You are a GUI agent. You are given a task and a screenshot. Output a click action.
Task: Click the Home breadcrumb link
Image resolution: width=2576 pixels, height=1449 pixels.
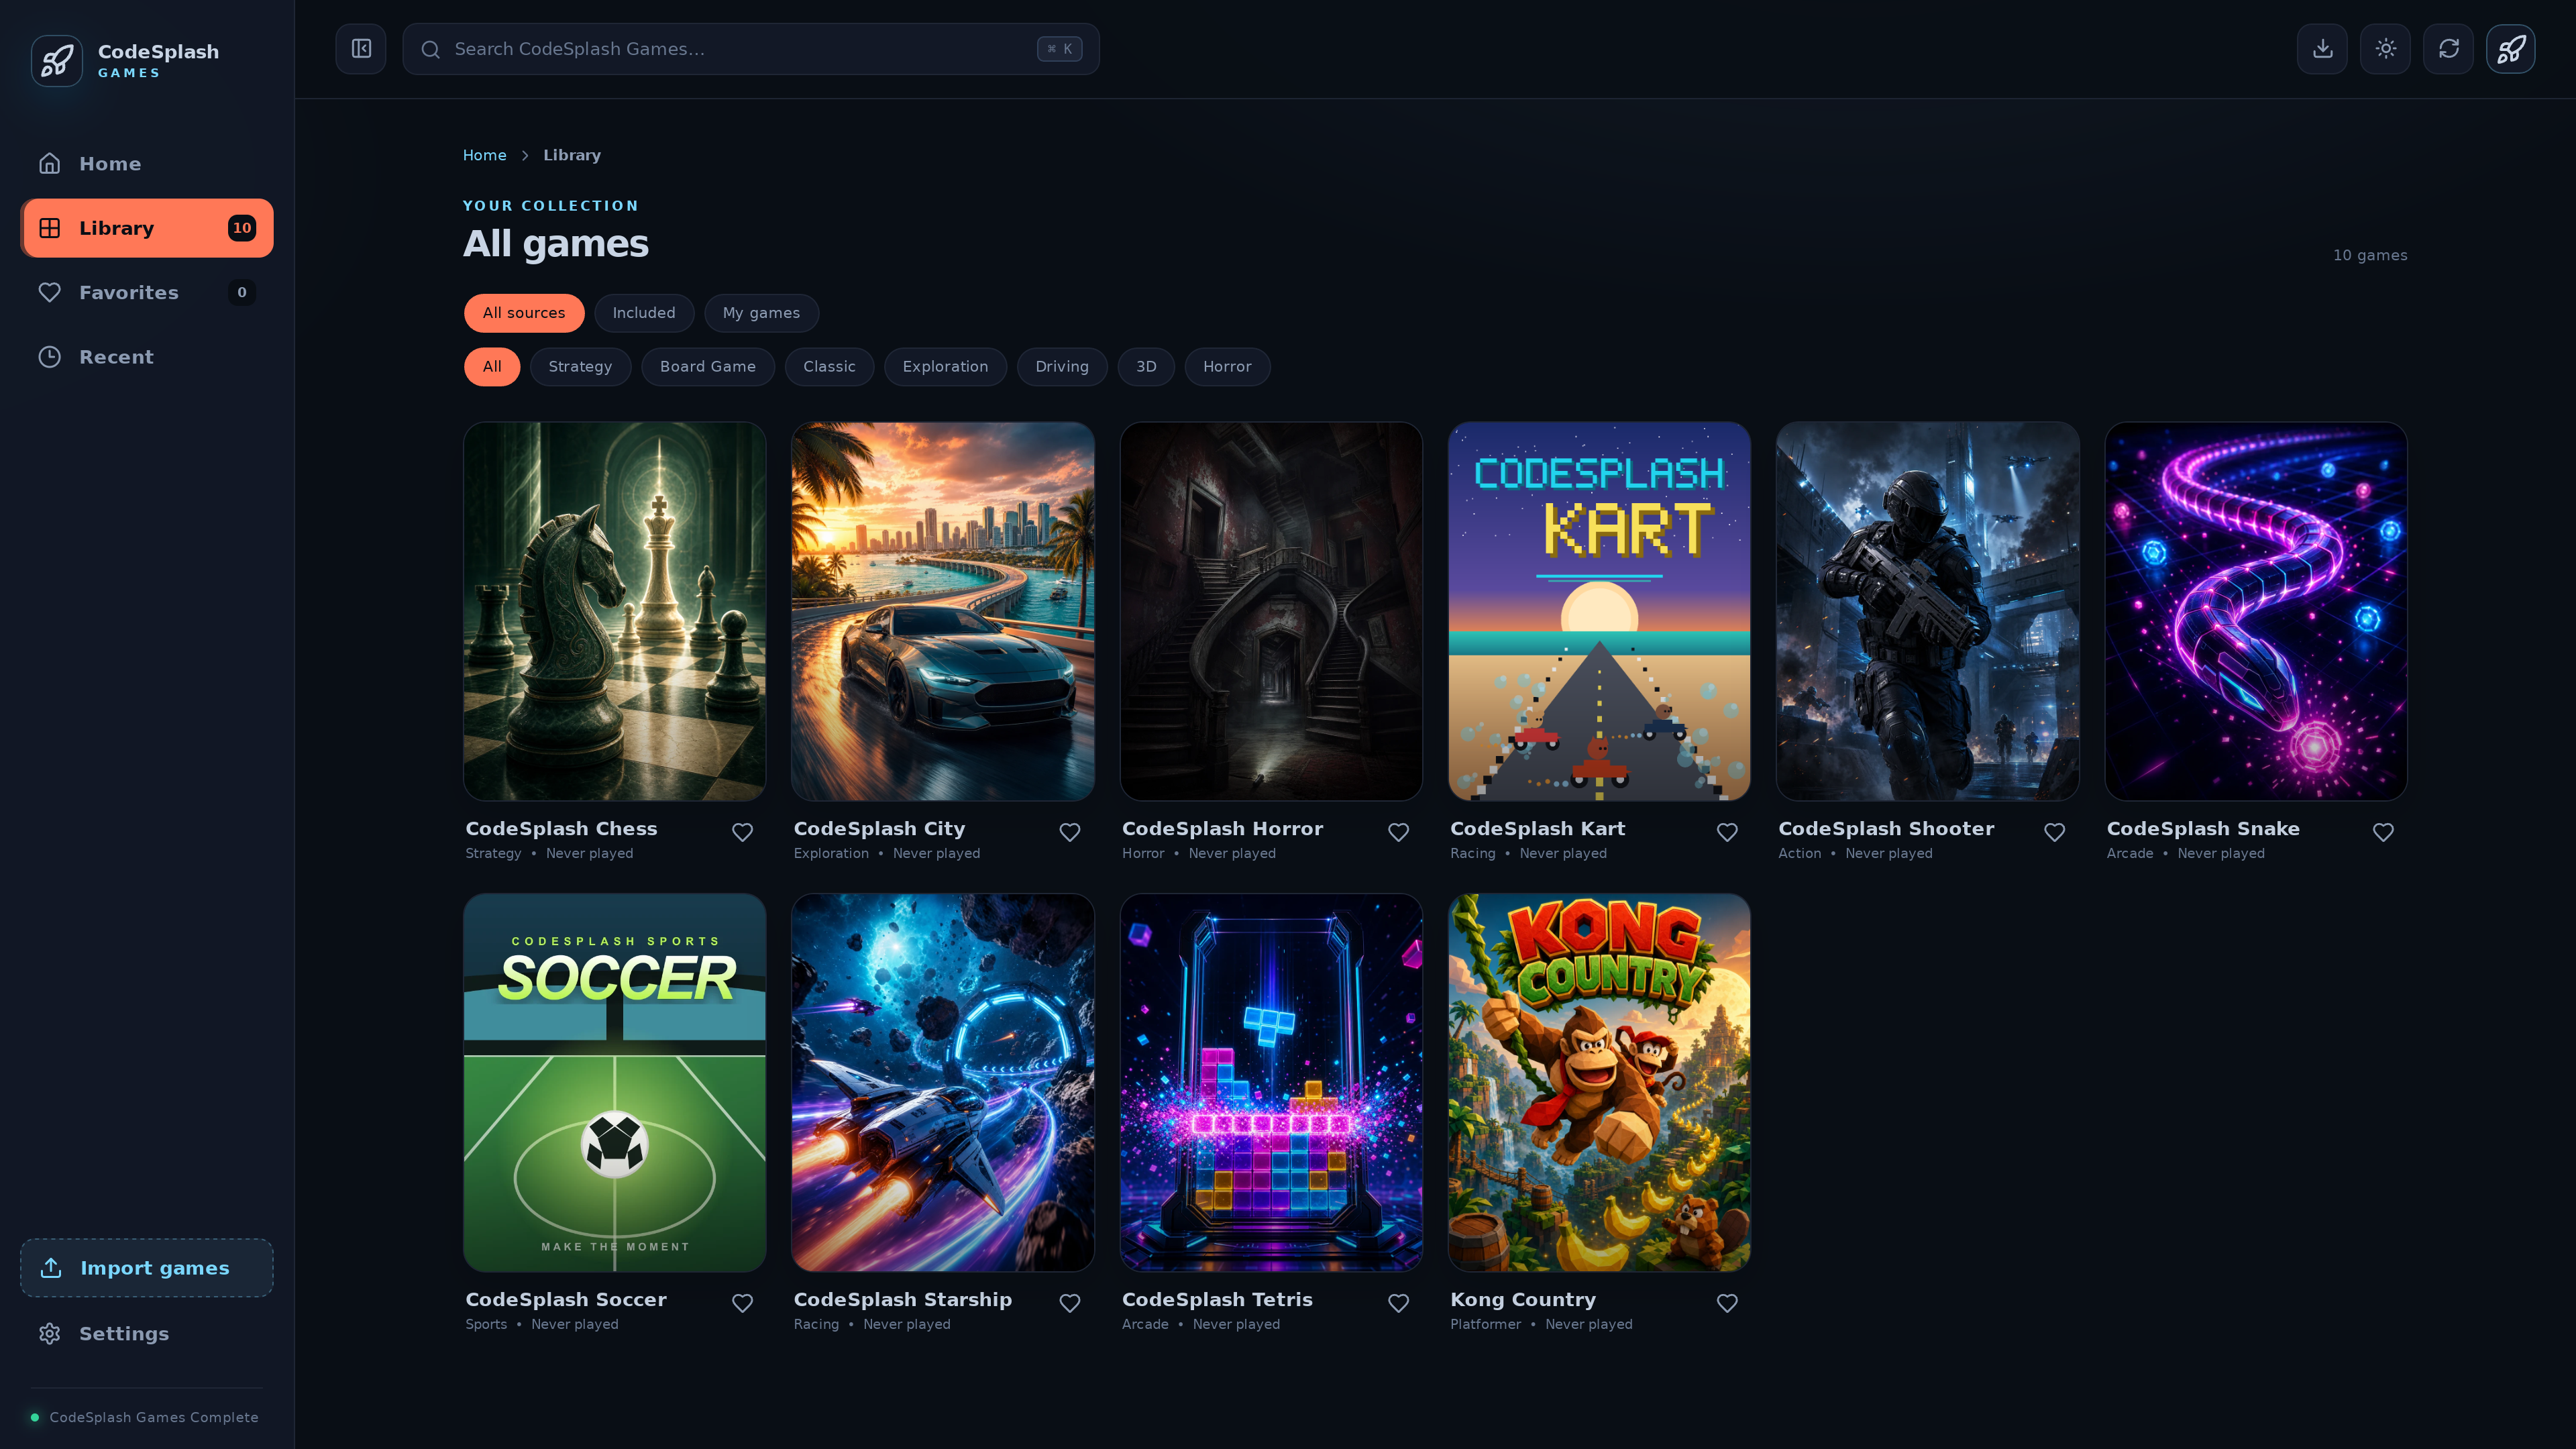pyautogui.click(x=484, y=155)
